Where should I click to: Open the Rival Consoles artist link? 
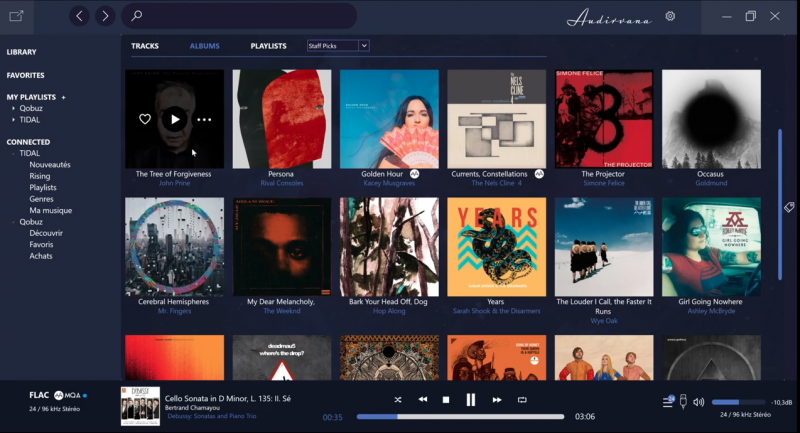[281, 183]
